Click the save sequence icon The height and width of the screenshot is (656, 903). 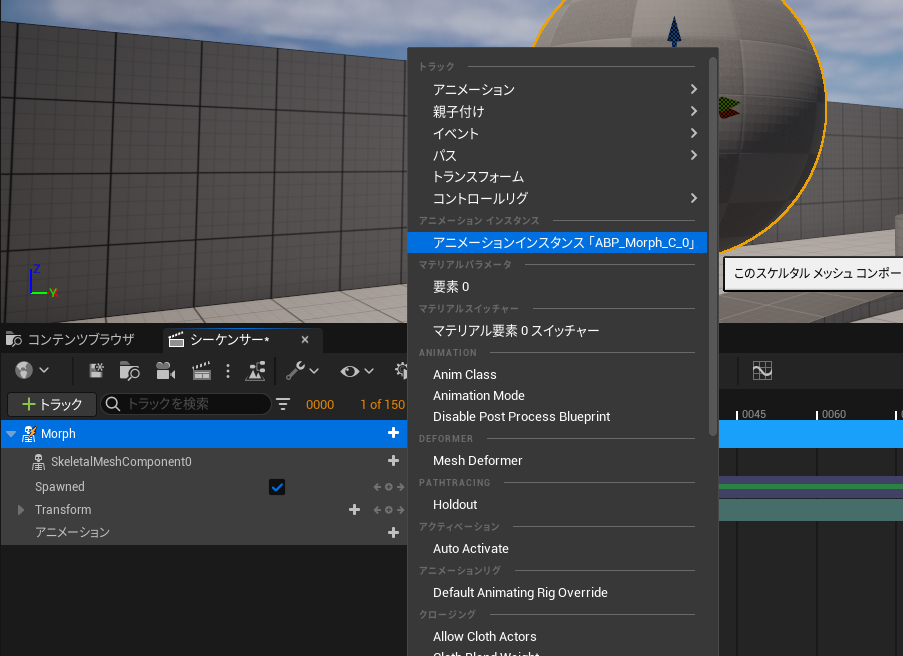97,370
